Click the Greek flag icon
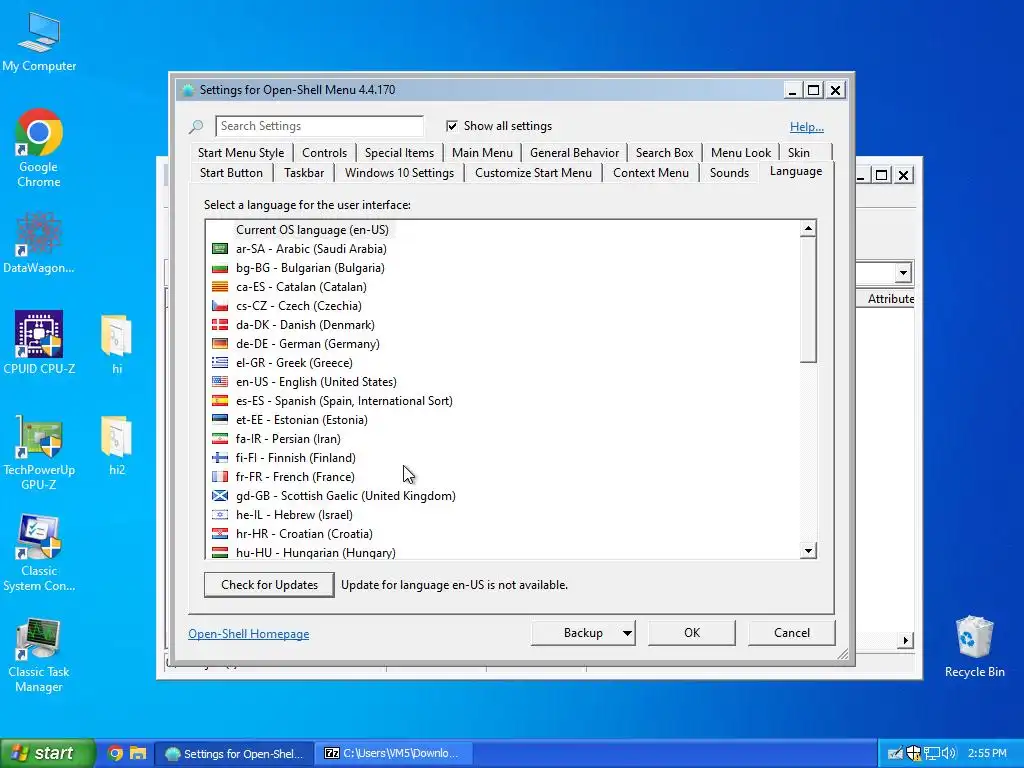The height and width of the screenshot is (768, 1024). tap(220, 362)
